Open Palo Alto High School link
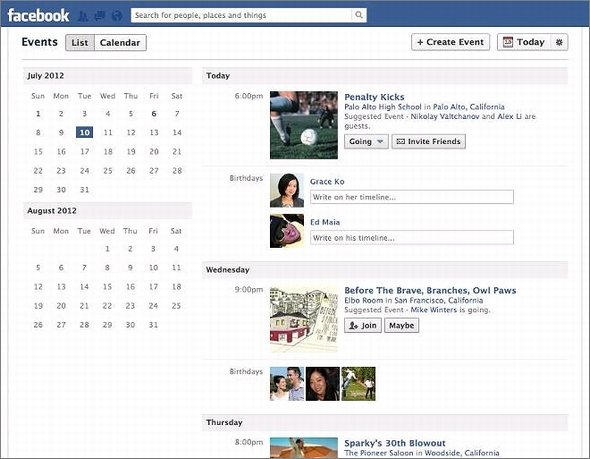The height and width of the screenshot is (459, 590). coord(383,107)
